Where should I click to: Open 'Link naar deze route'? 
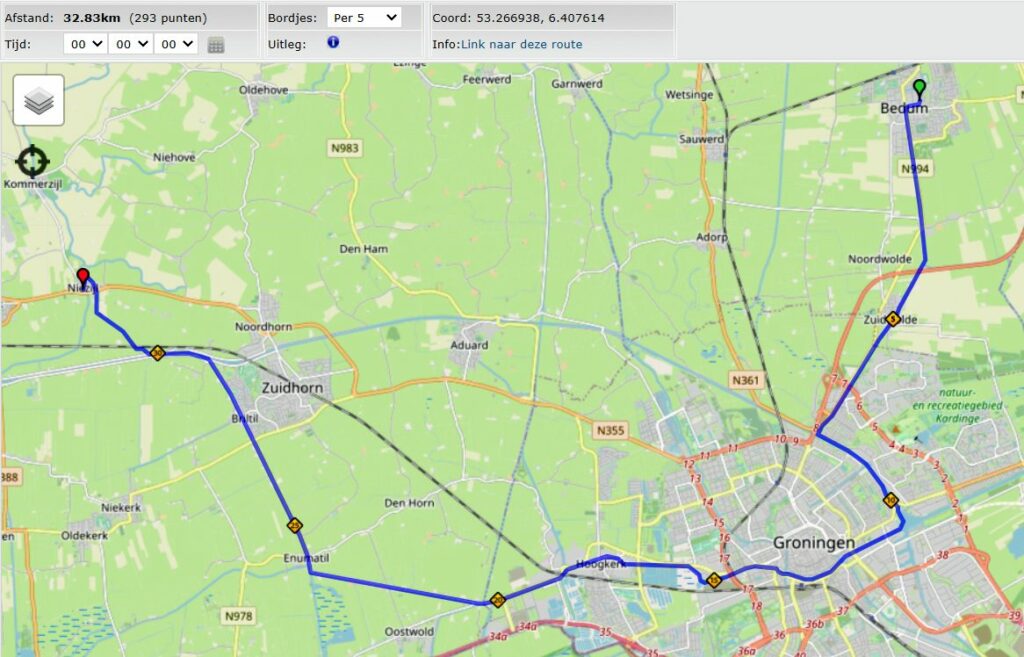[522, 44]
